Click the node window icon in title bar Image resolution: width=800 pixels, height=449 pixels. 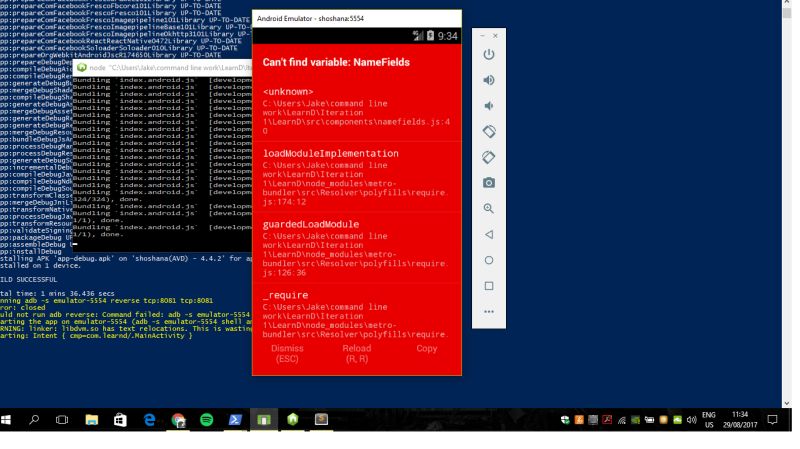click(82, 67)
